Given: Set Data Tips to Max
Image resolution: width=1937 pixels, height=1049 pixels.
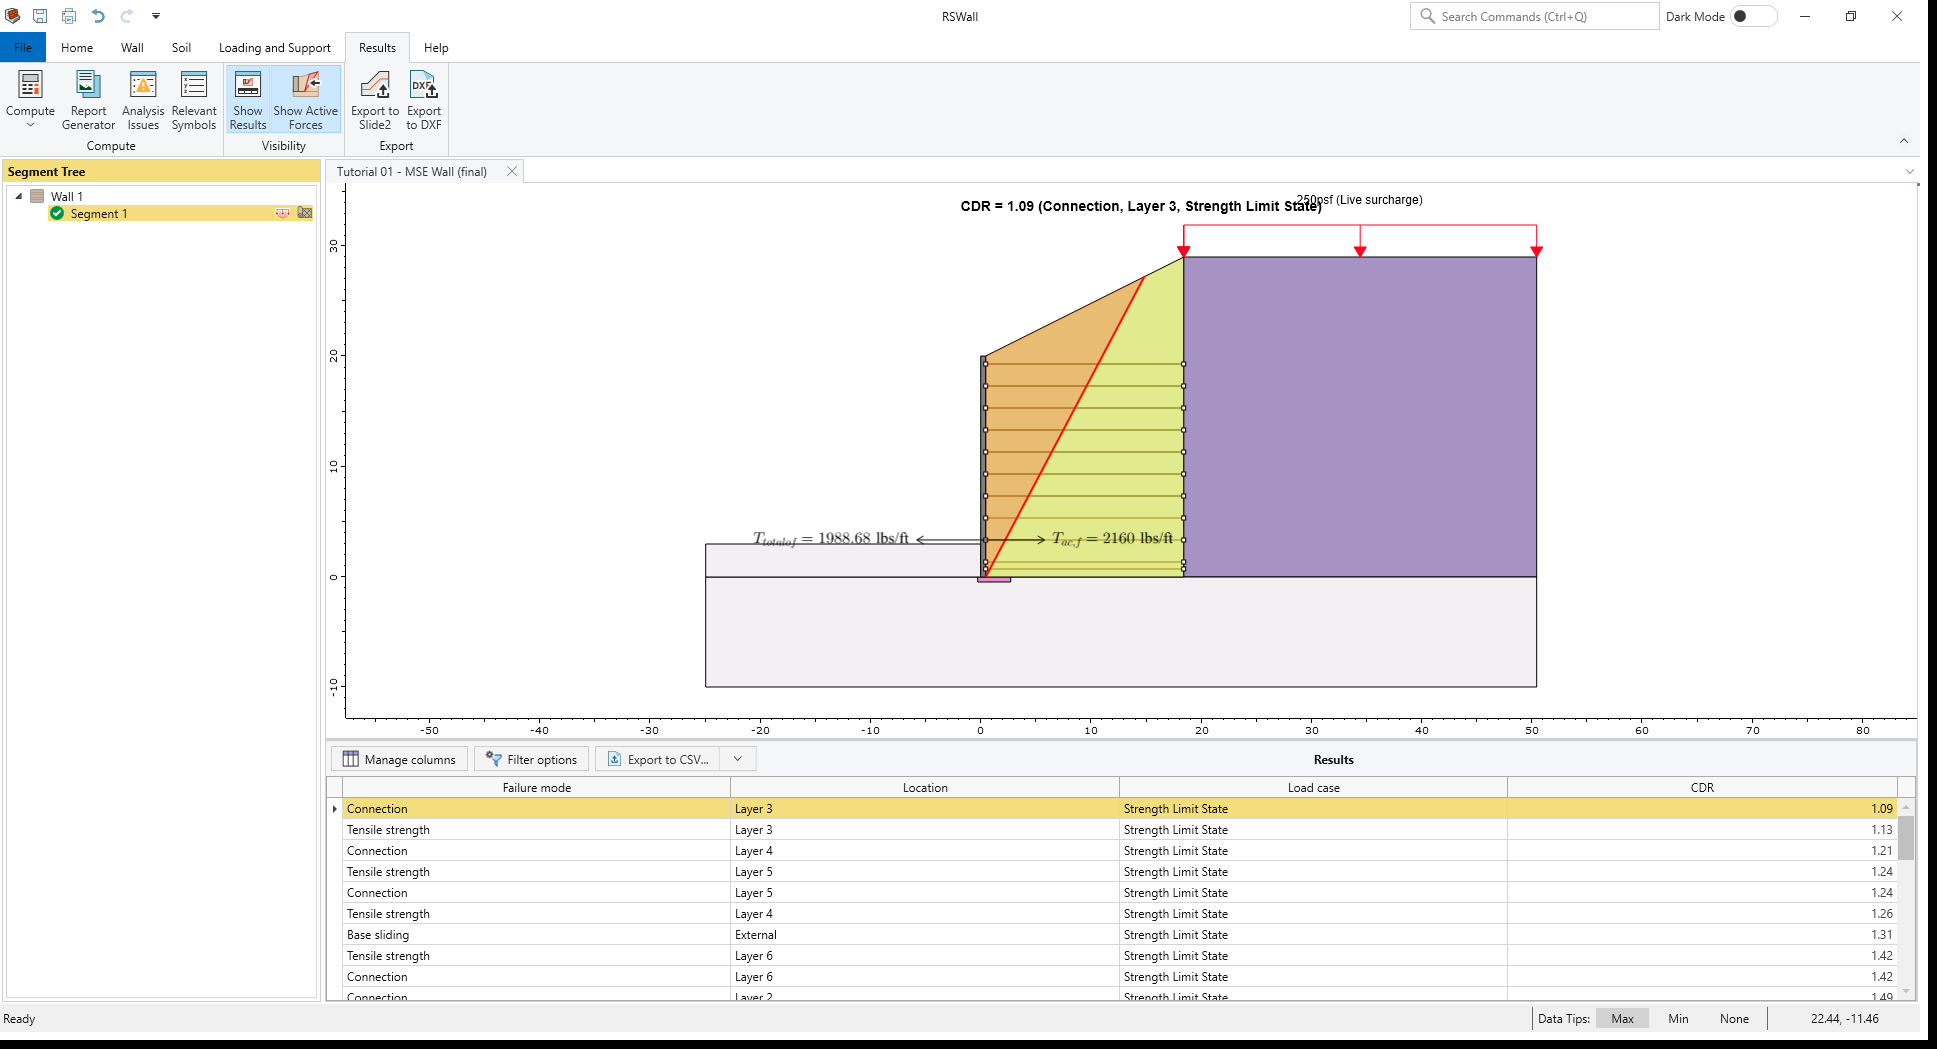Looking at the screenshot, I should pyautogui.click(x=1622, y=1018).
